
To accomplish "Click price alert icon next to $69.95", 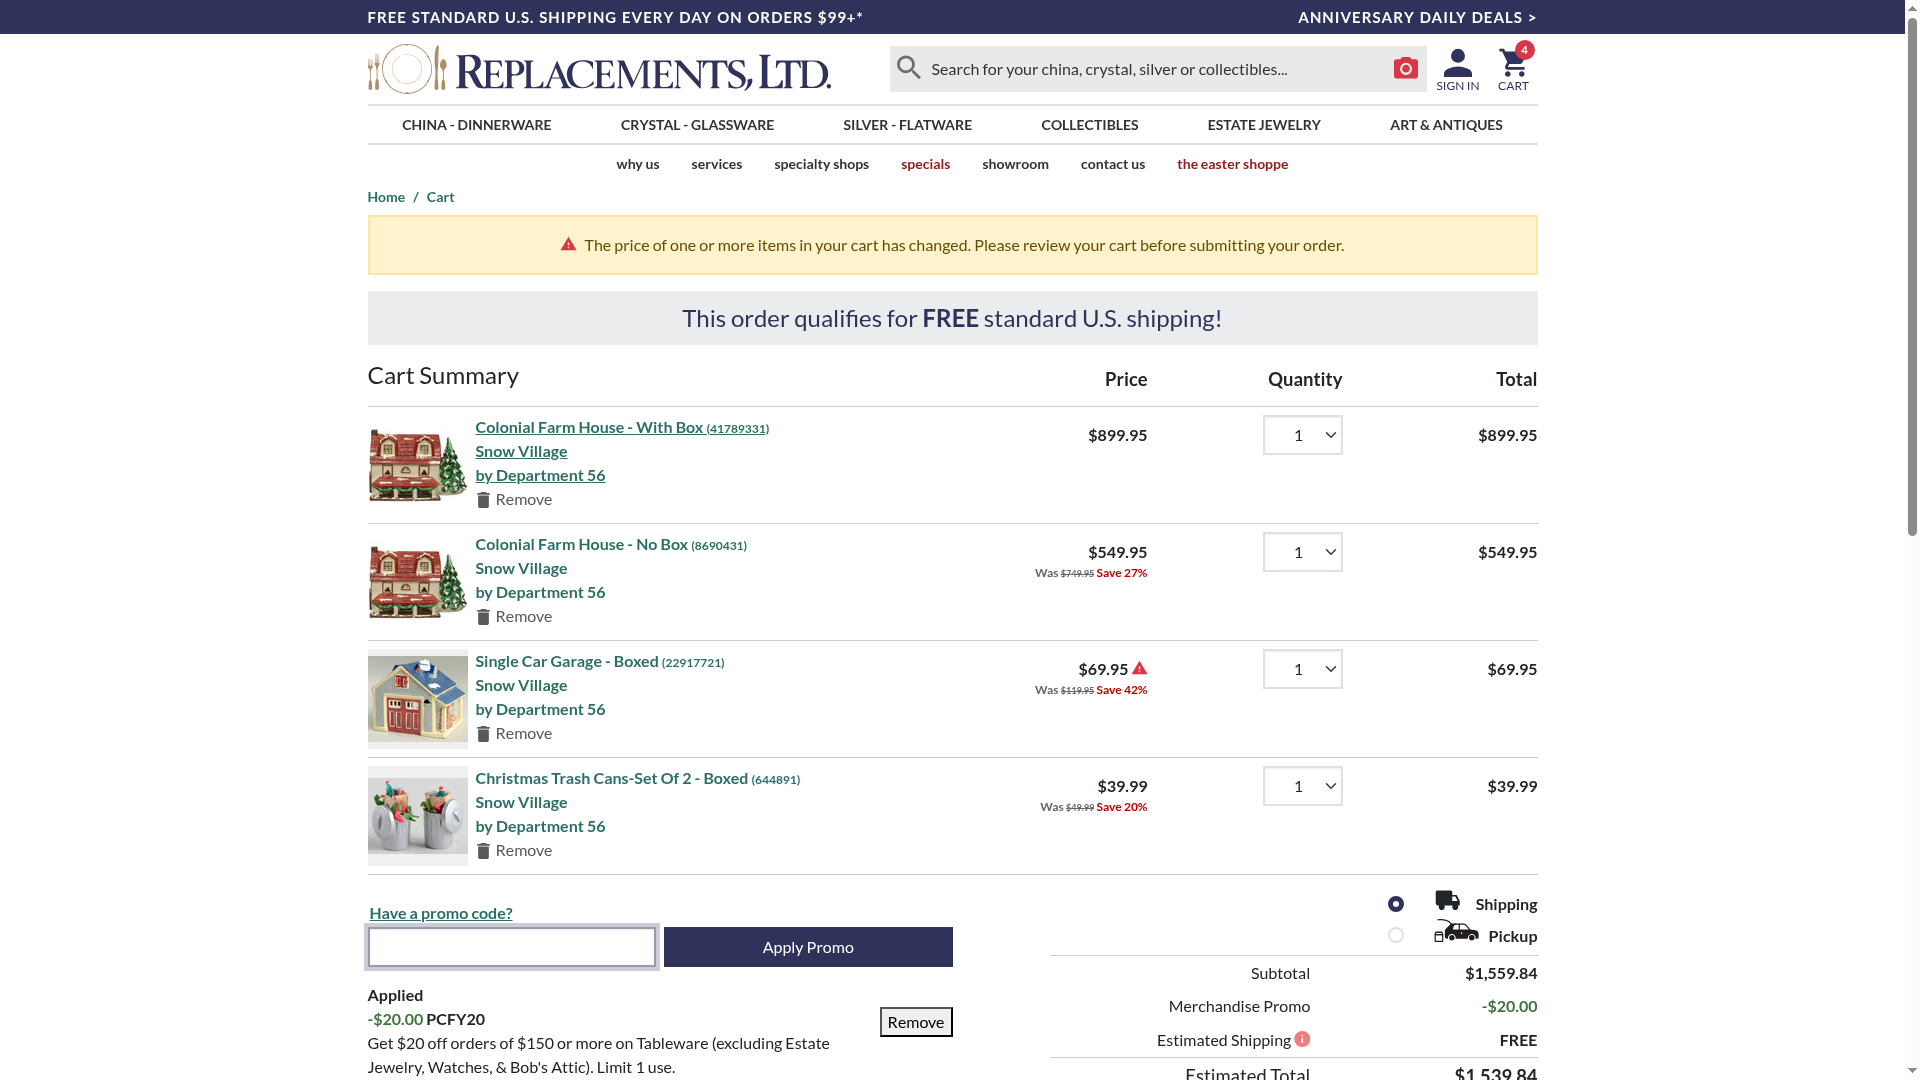I will click(1139, 668).
